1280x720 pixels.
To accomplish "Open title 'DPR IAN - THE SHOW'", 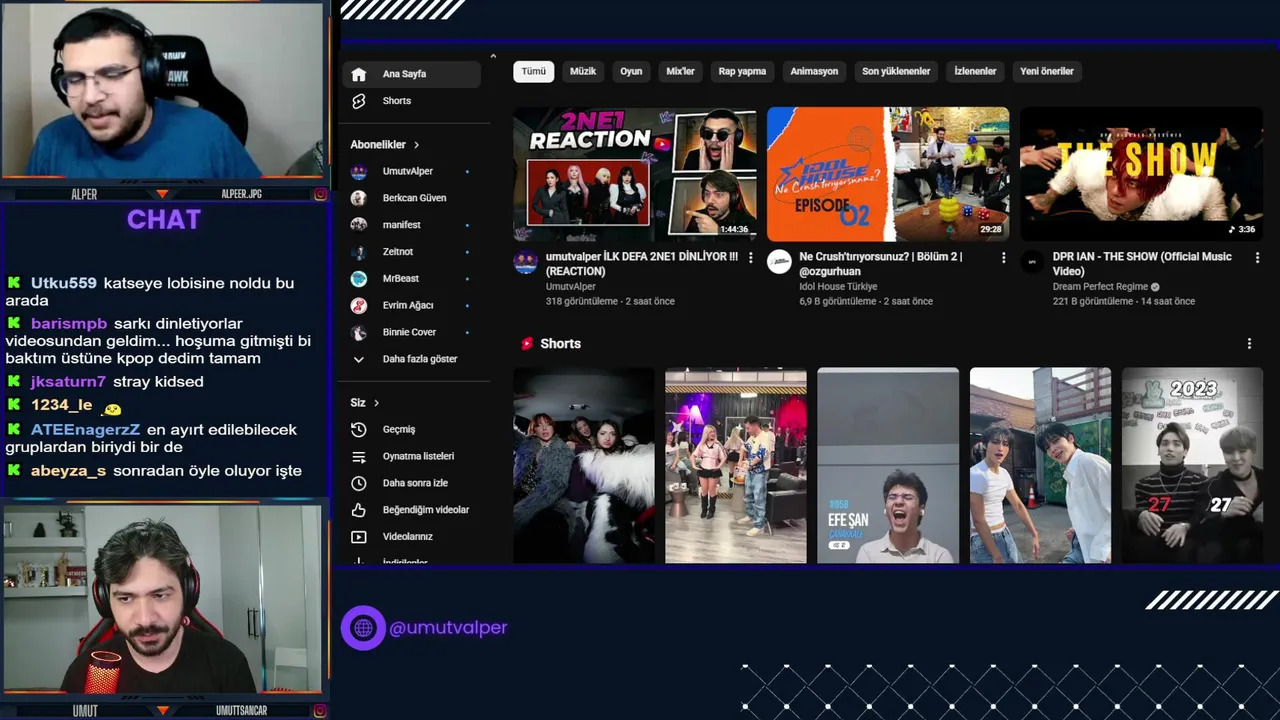I will click(1142, 264).
